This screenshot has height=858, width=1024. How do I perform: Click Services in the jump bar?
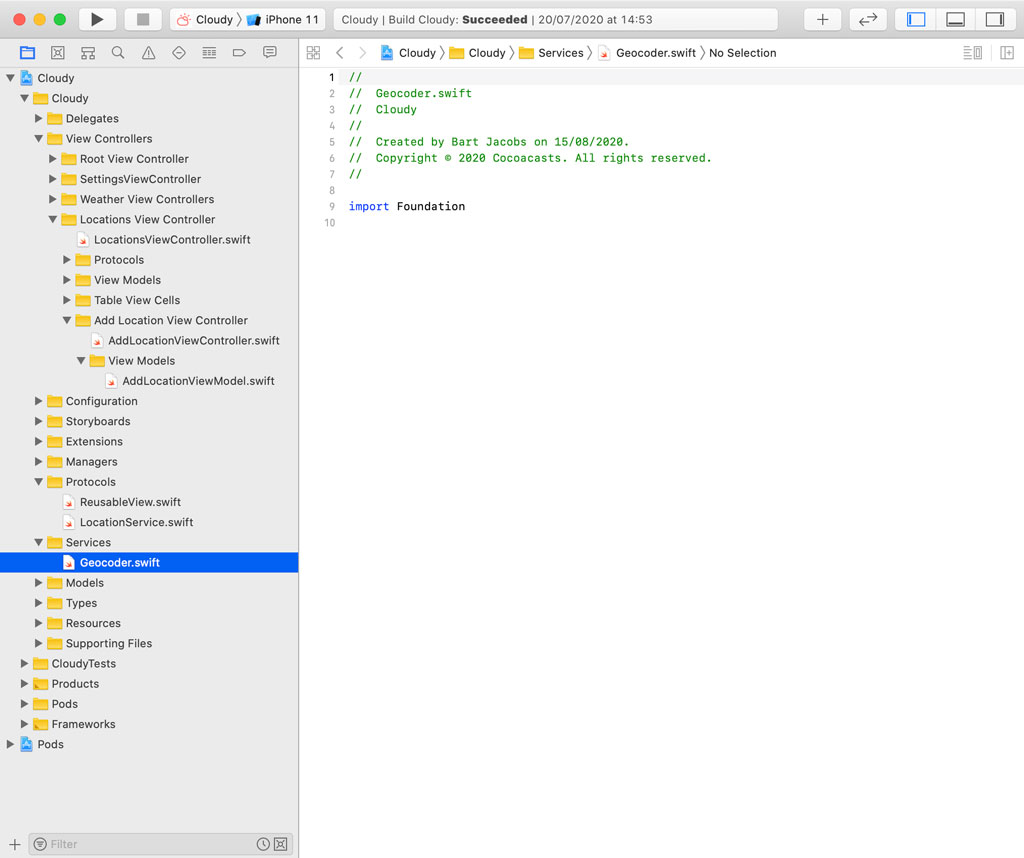click(x=563, y=53)
